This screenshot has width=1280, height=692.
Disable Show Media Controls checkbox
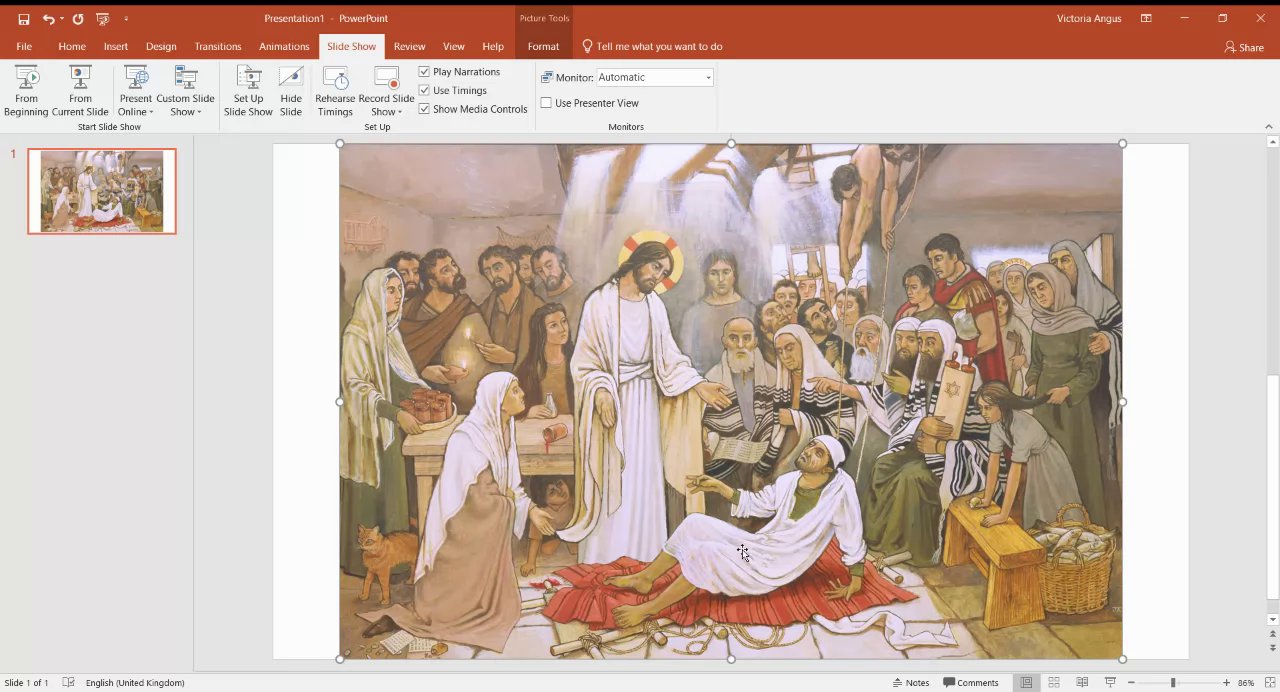424,109
